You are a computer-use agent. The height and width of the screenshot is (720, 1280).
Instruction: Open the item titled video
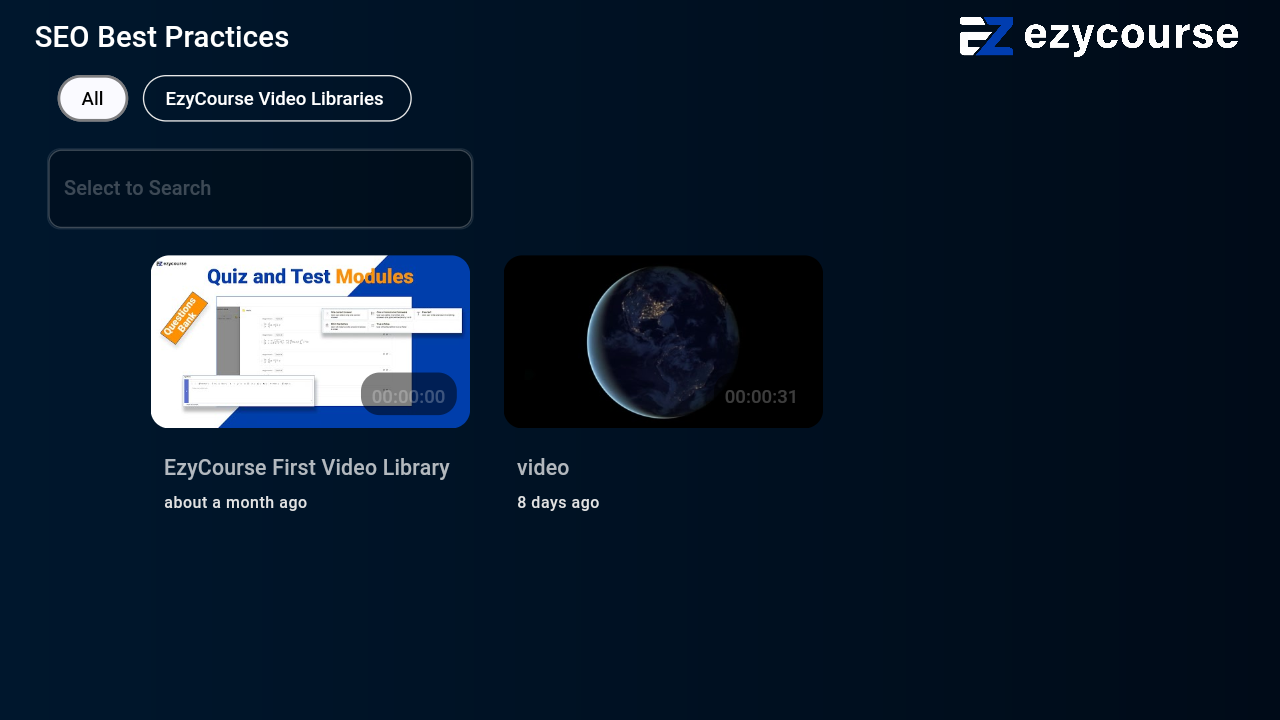[x=543, y=468]
